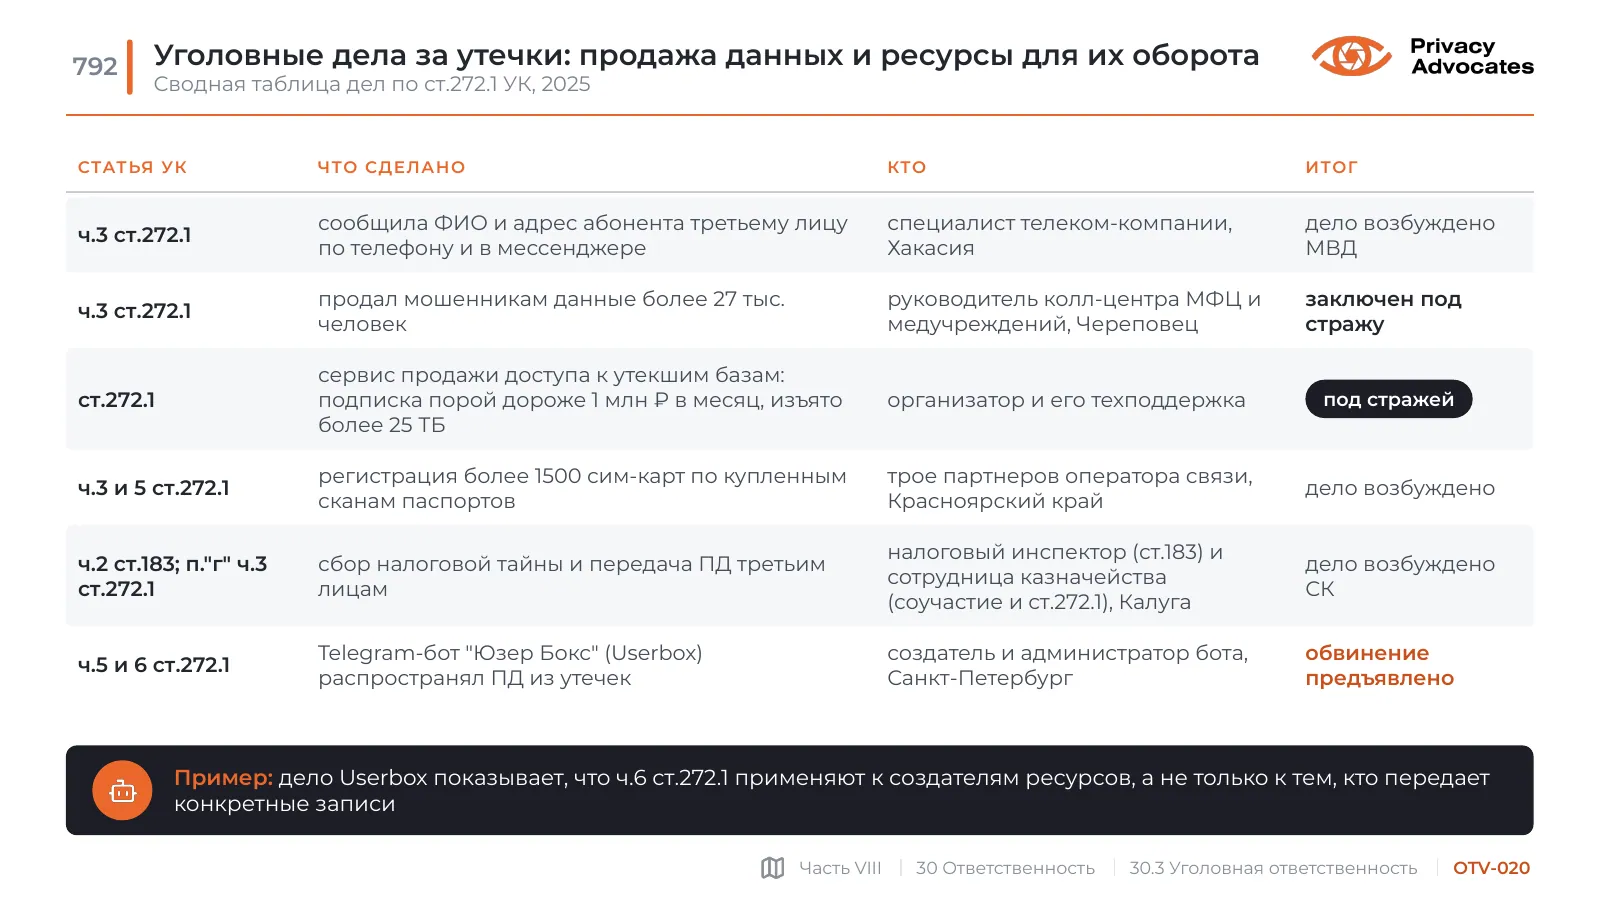Click the 'дело возбуждено МВД' result
The height and width of the screenshot is (900, 1601).
(x=1400, y=235)
